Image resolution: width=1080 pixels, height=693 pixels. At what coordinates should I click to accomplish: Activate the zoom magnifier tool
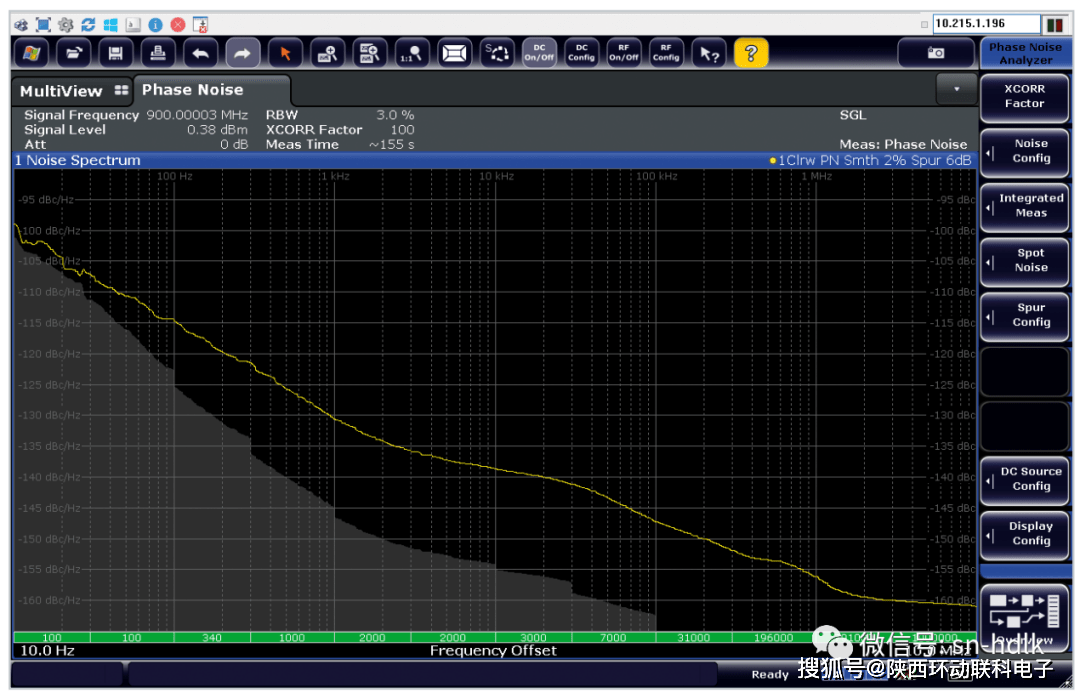327,53
